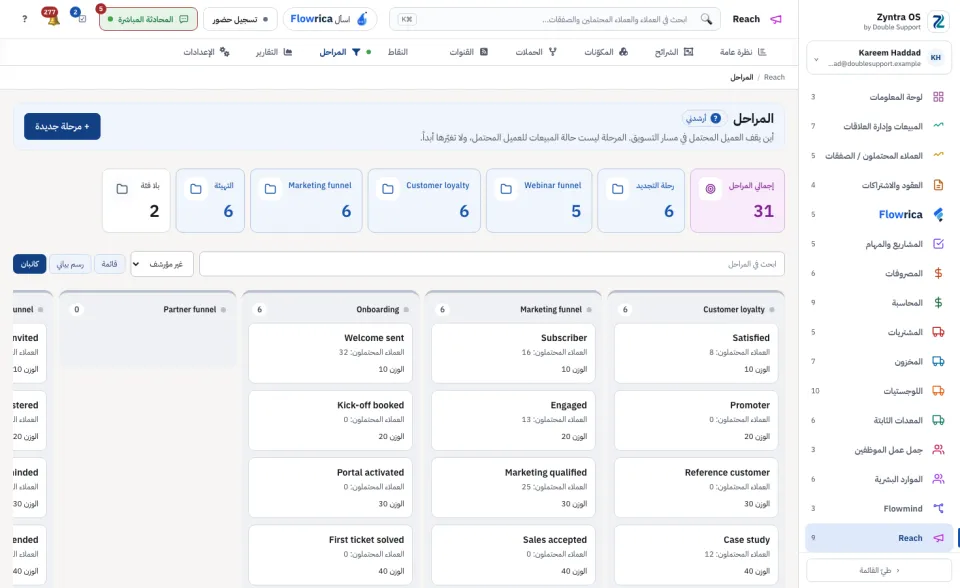Open sales and relationship management in sidebar
The height and width of the screenshot is (588, 960).
tap(879, 126)
